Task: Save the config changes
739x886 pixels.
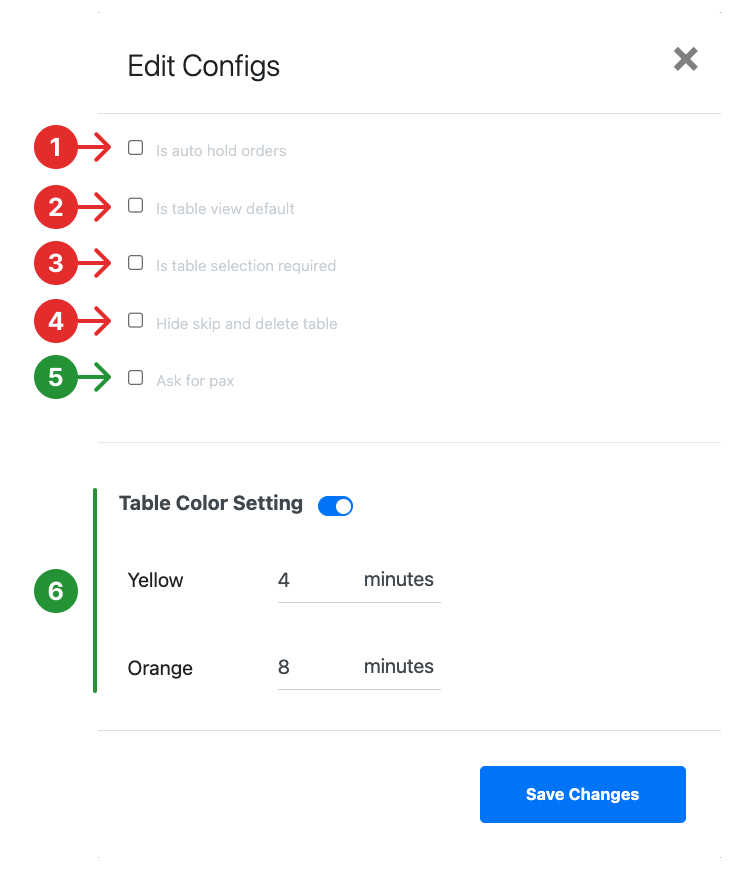Action: pyautogui.click(x=582, y=794)
